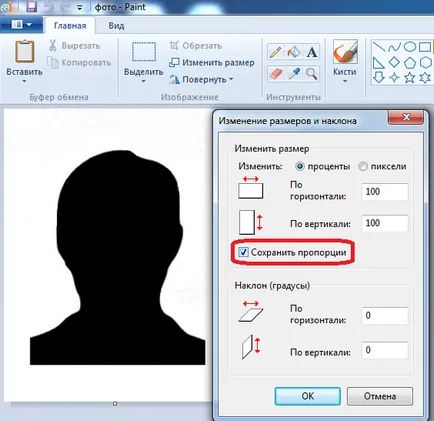Screen dimensions: 434x421
Task: Click the Отмена button
Action: point(380,396)
